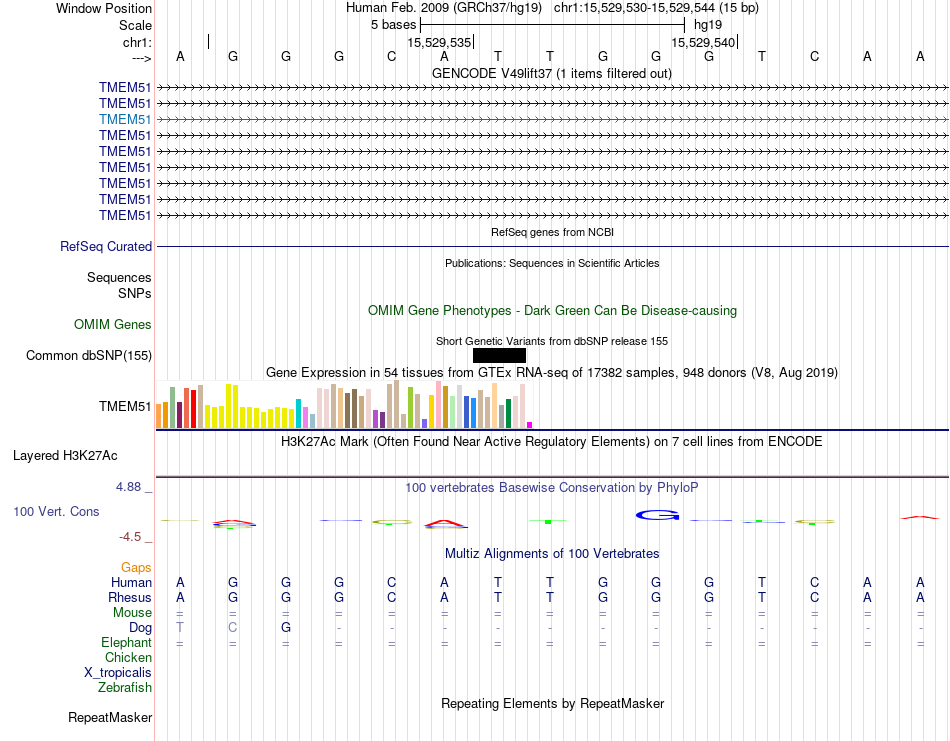Open the Common dbSNP(155) label
This screenshot has height=741, width=950.
pyautogui.click(x=89, y=356)
